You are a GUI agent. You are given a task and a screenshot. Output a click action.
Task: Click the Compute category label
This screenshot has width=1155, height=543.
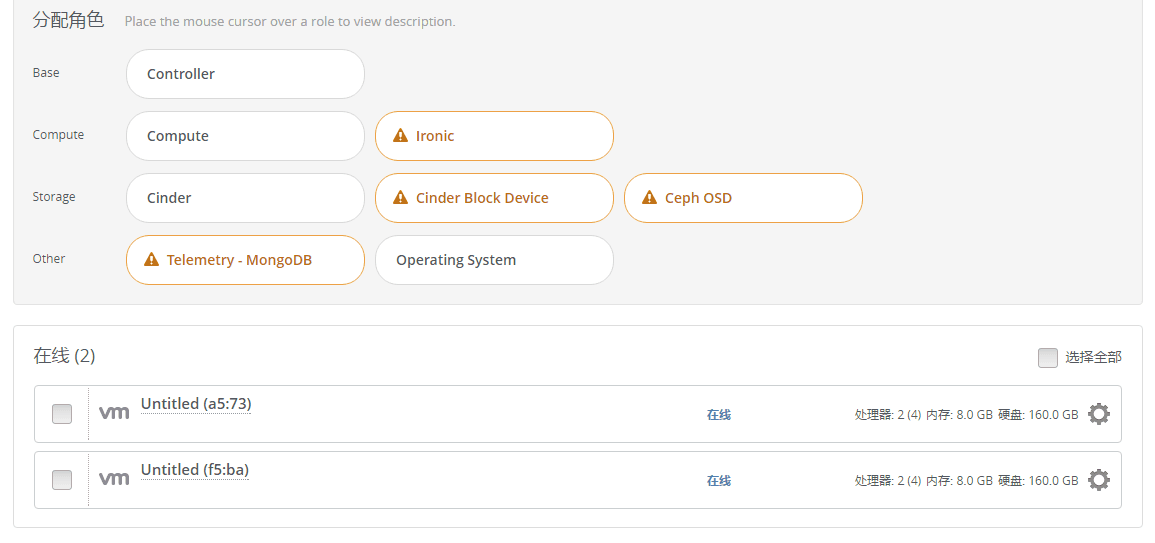[58, 135]
